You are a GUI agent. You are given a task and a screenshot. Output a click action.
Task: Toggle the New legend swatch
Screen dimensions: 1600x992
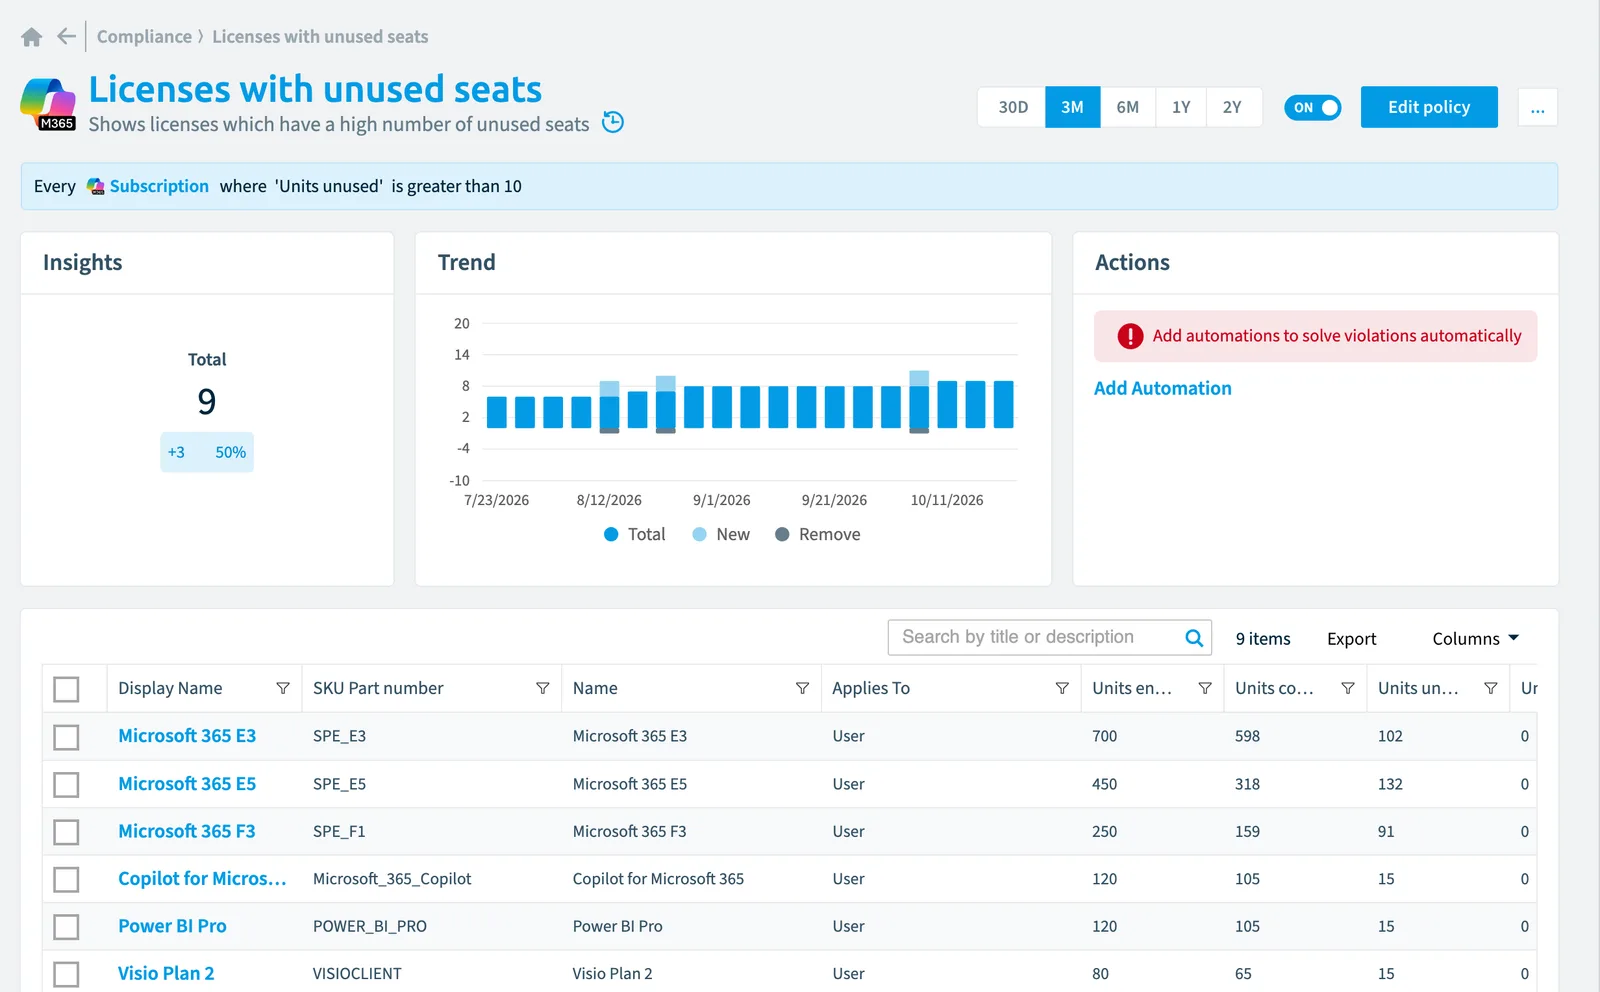point(700,534)
